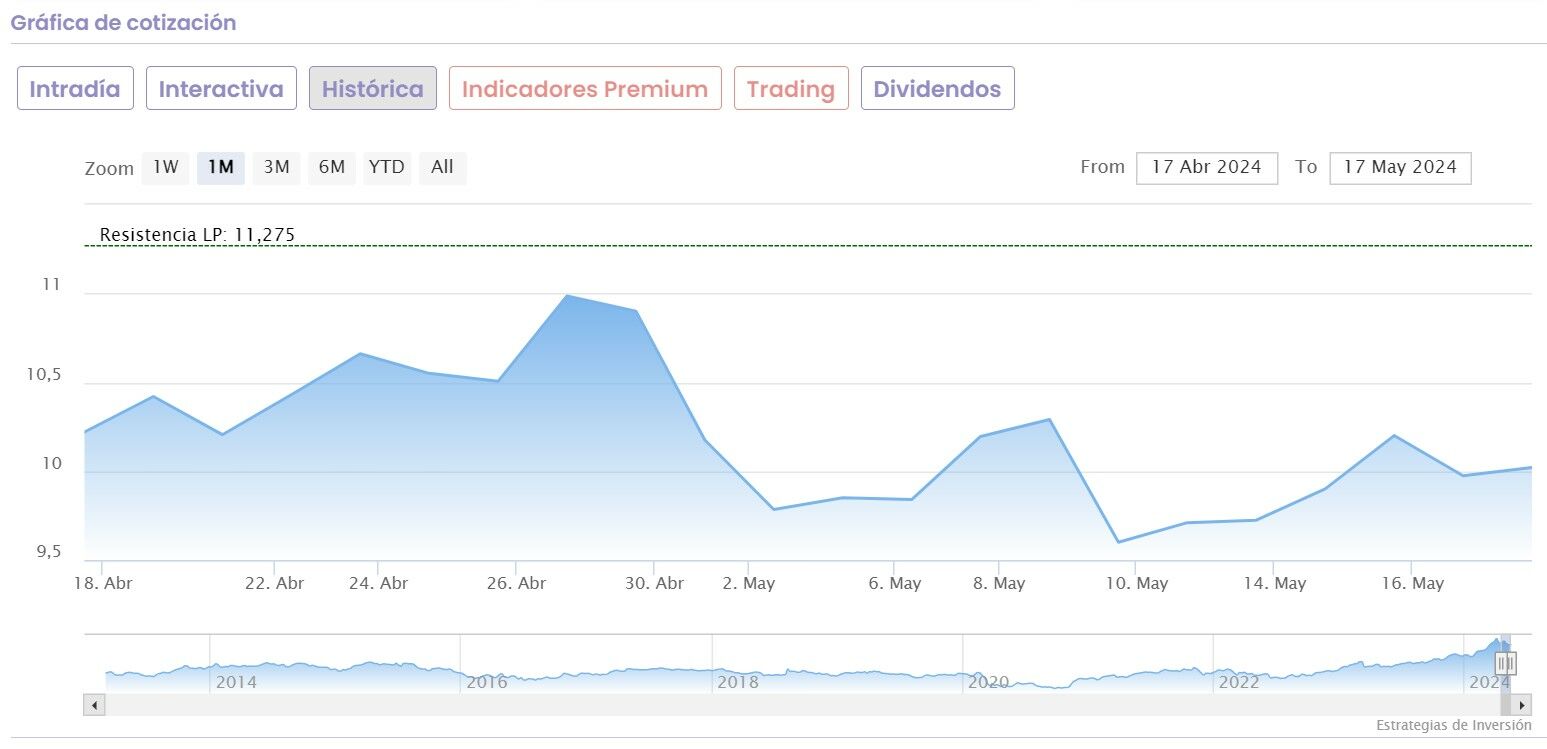Screen dimensions: 1547x749
Task: Switch to the Intradía chart tab
Action: pos(75,89)
